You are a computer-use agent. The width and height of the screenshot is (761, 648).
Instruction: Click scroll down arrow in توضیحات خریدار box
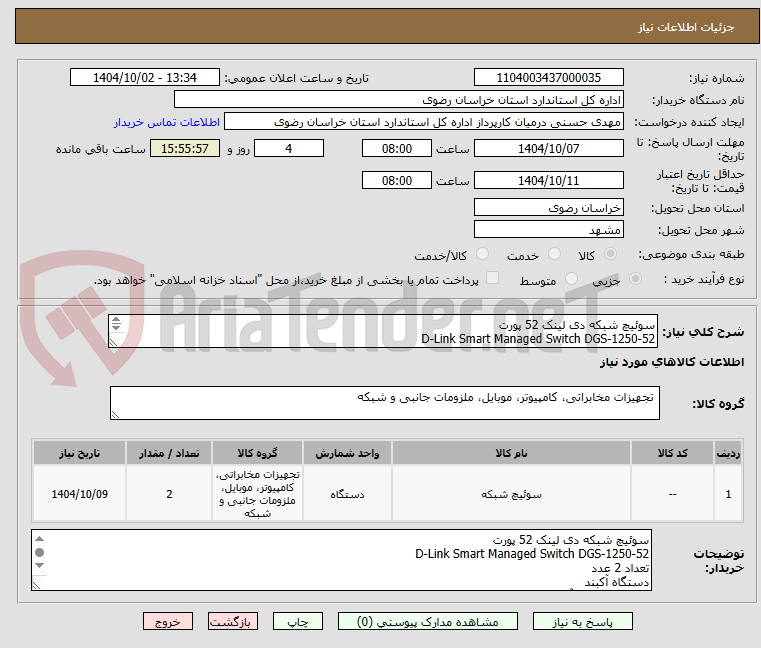click(40, 565)
